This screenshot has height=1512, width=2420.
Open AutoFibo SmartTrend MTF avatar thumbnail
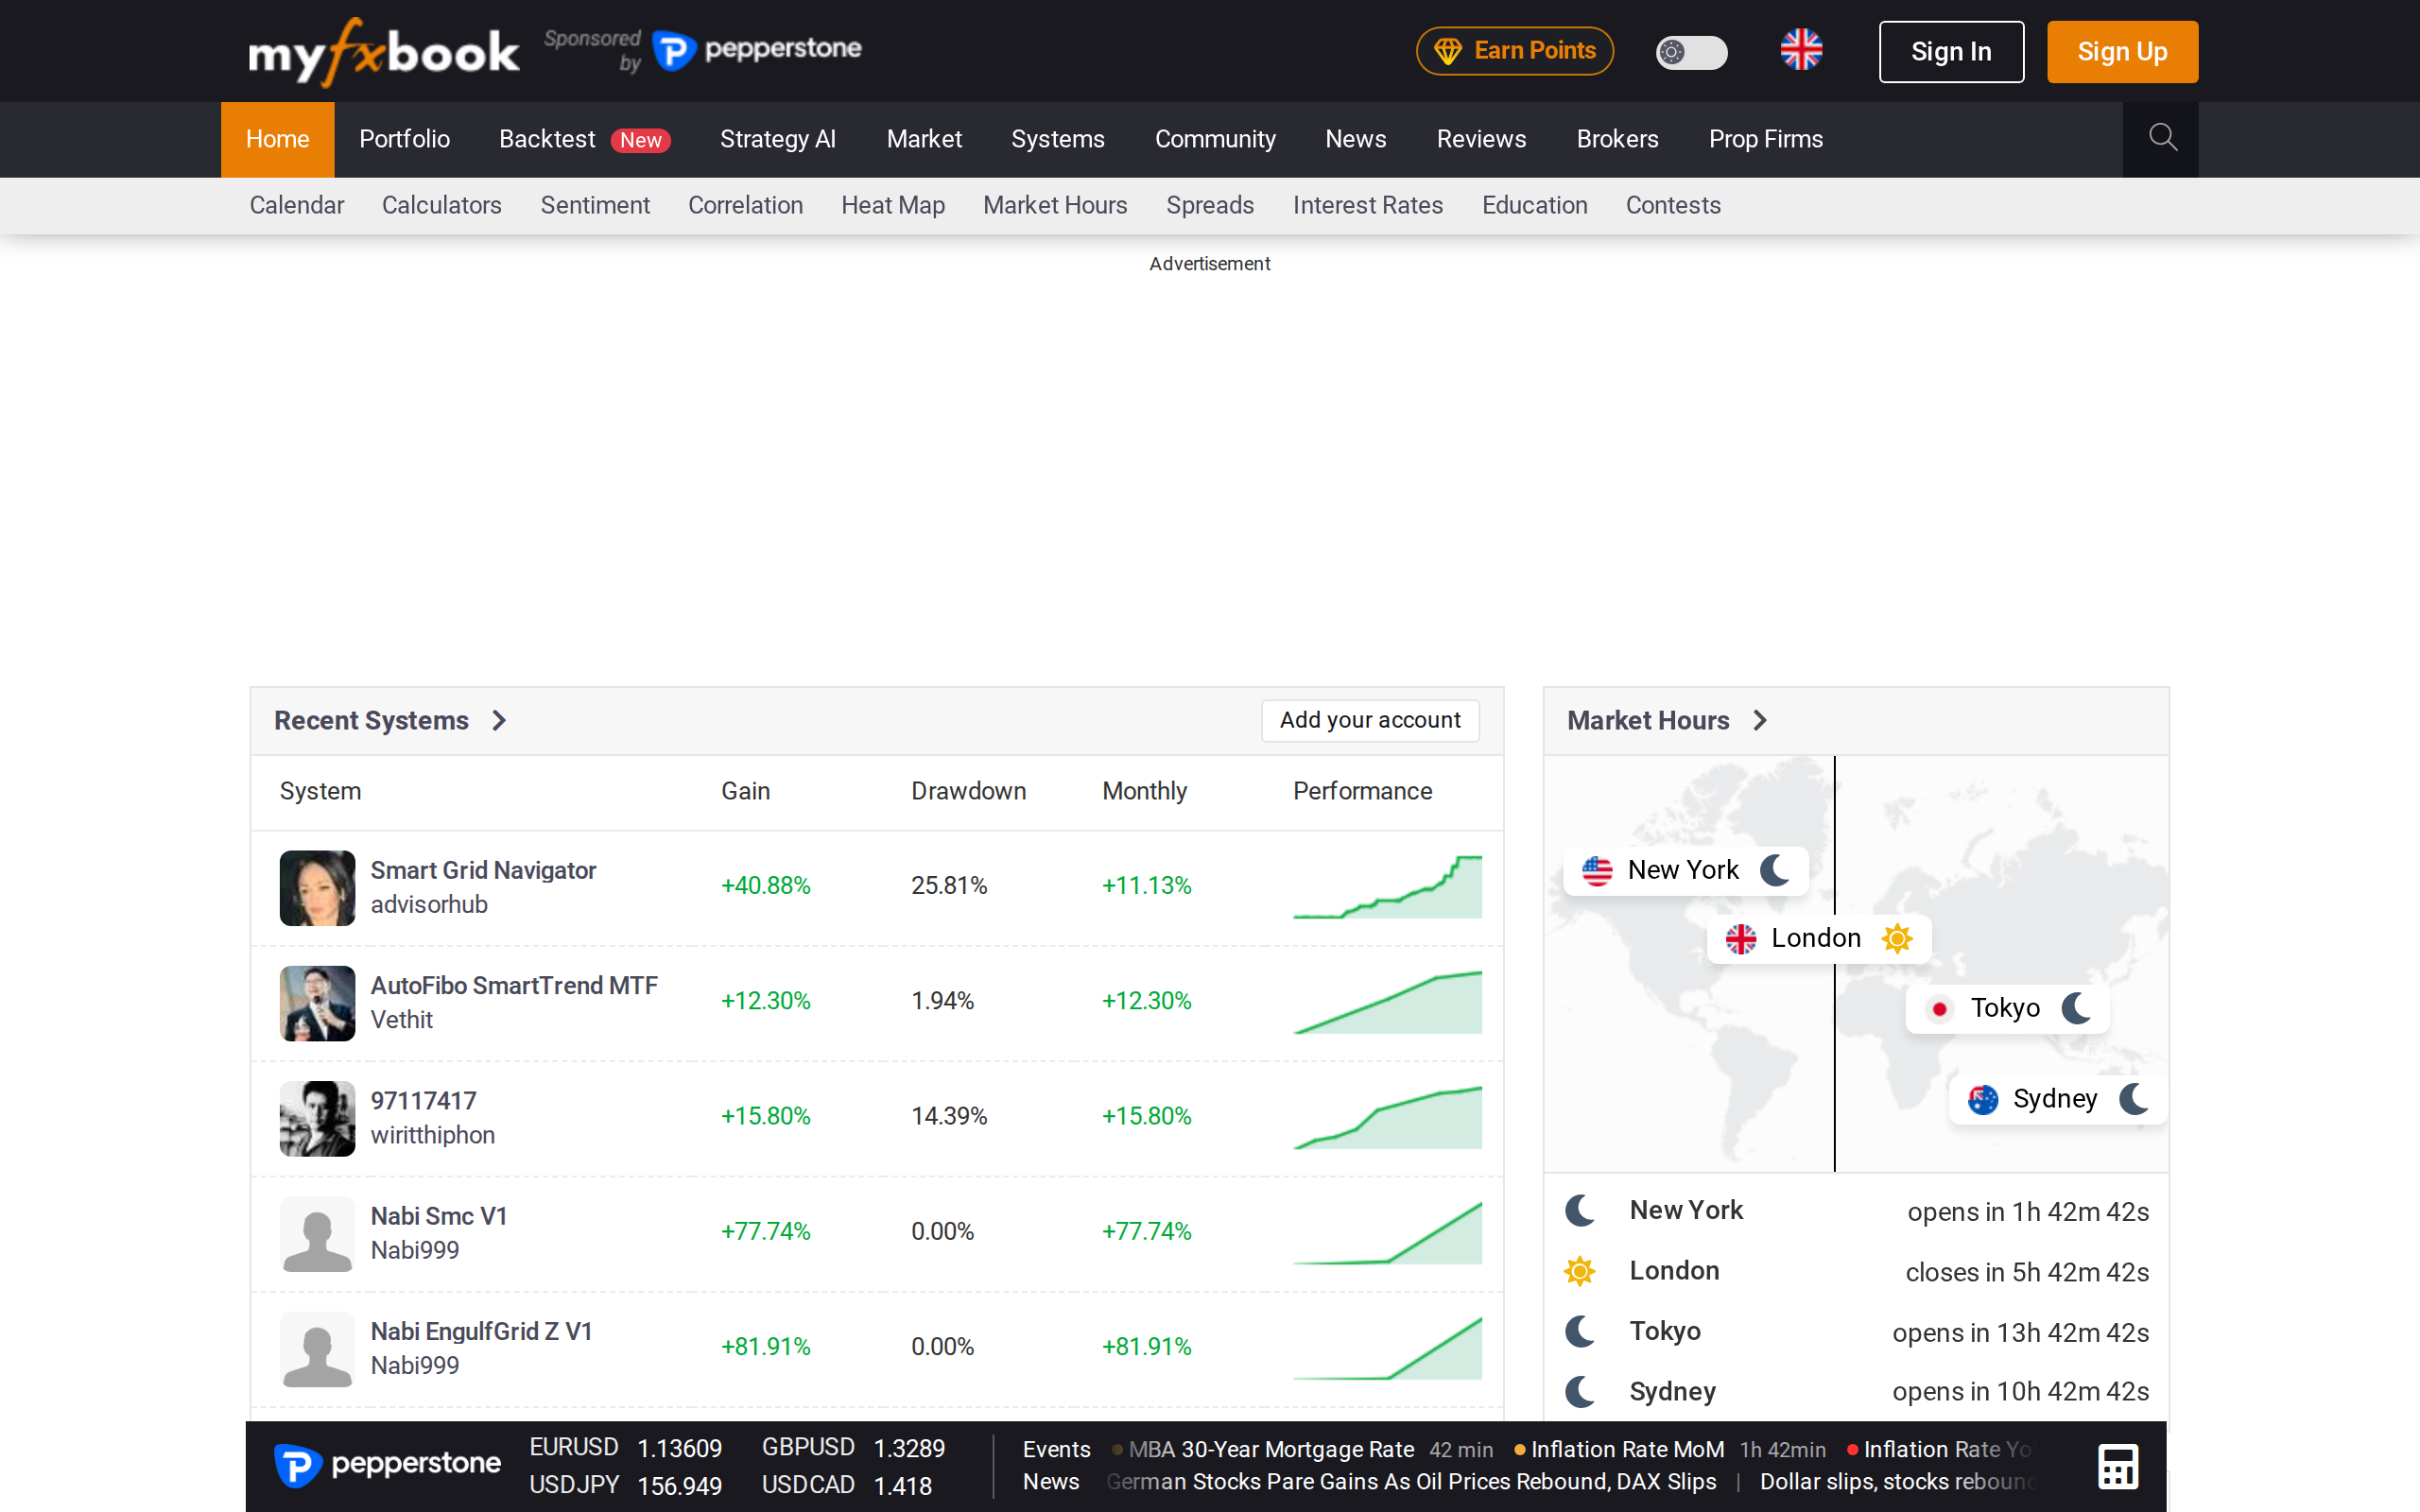click(317, 1003)
